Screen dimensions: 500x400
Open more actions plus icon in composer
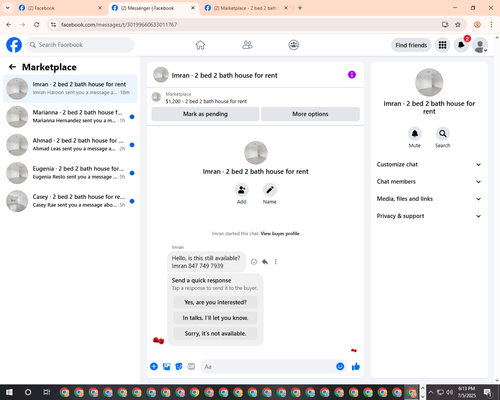[x=154, y=367]
